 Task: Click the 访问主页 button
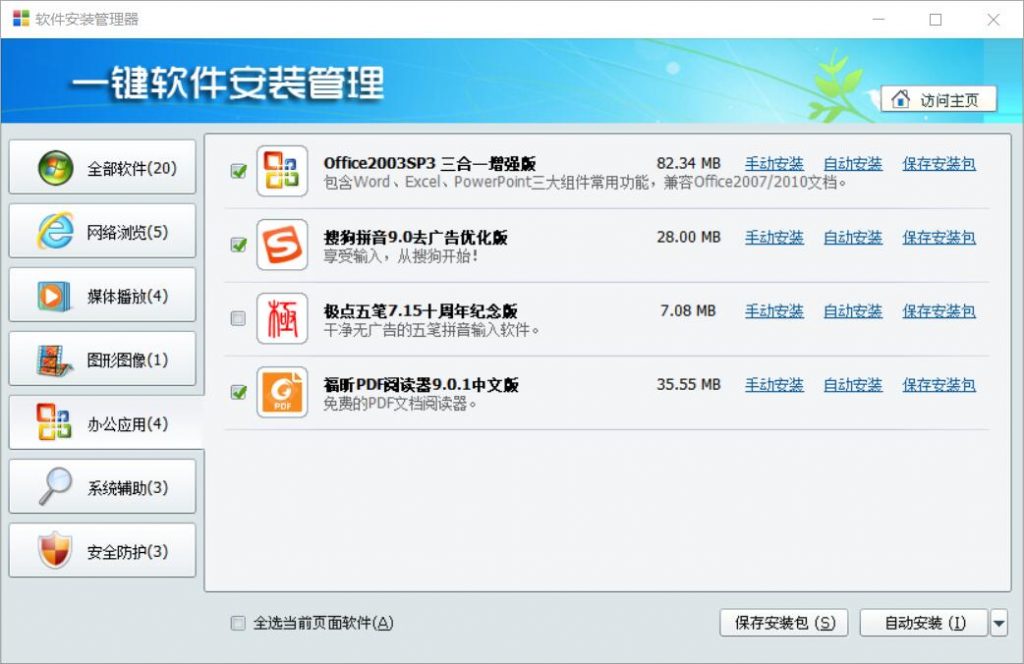[938, 99]
